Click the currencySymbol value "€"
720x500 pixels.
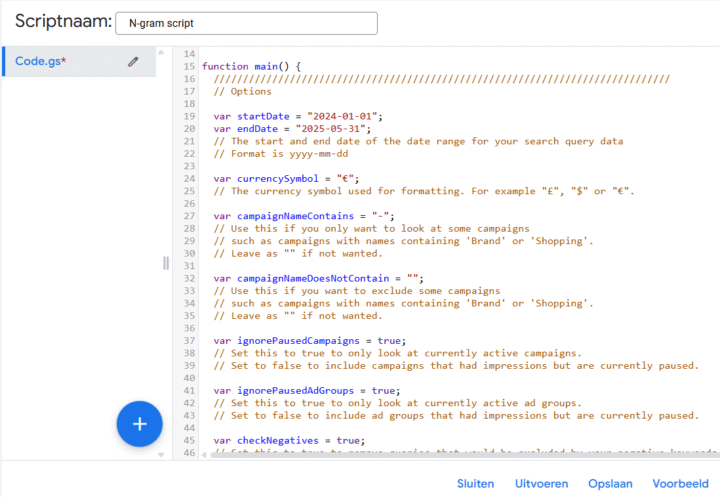click(345, 179)
